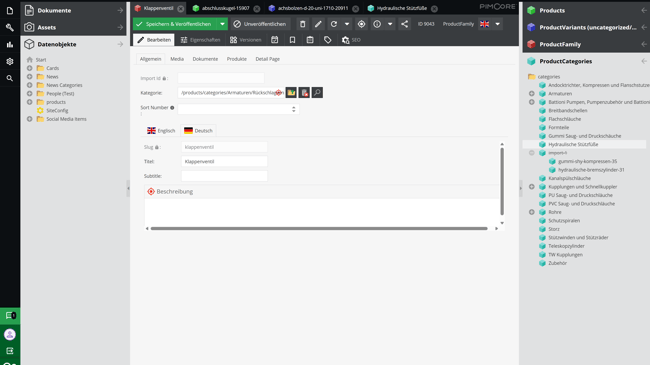Image resolution: width=650 pixels, height=365 pixels.
Task: Select Teleskopzylinder in categories tree
Action: pyautogui.click(x=566, y=246)
